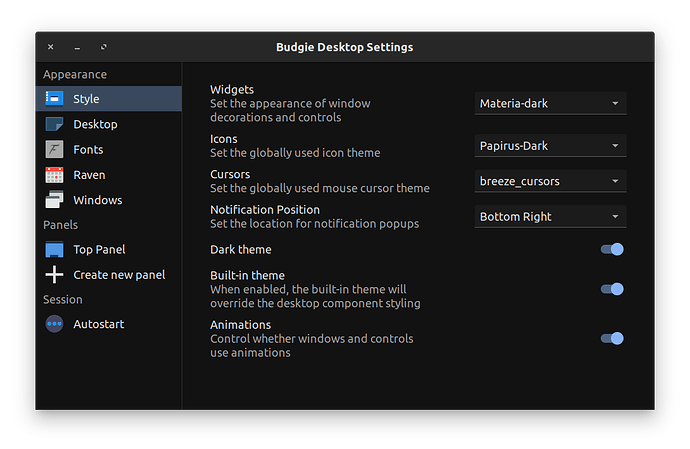Disable the Built-in theme switch
The height and width of the screenshot is (449, 690).
(612, 289)
